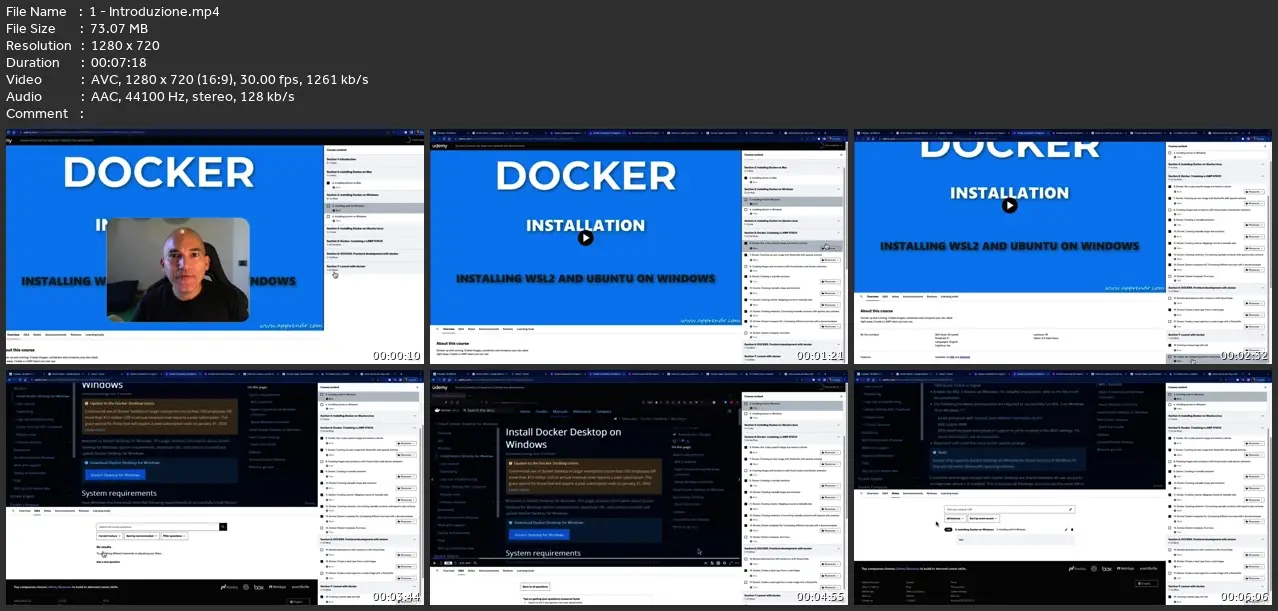Toggle the lecture 7 checkbox in the 00:01:21 frame
The width and height of the screenshot is (1278, 611).
click(x=747, y=256)
